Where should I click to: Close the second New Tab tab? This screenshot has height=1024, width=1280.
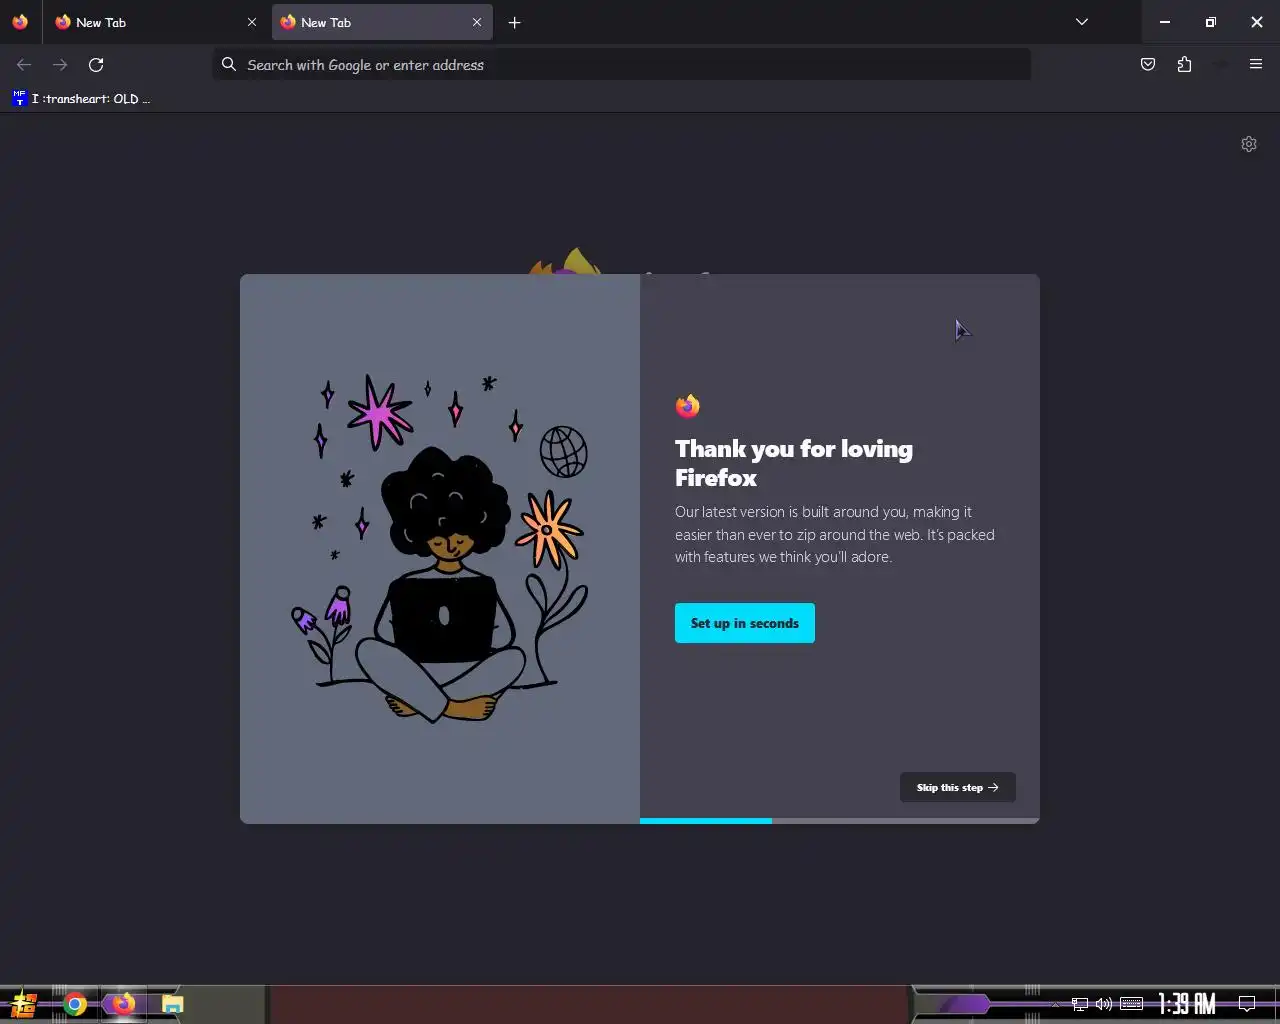(477, 22)
